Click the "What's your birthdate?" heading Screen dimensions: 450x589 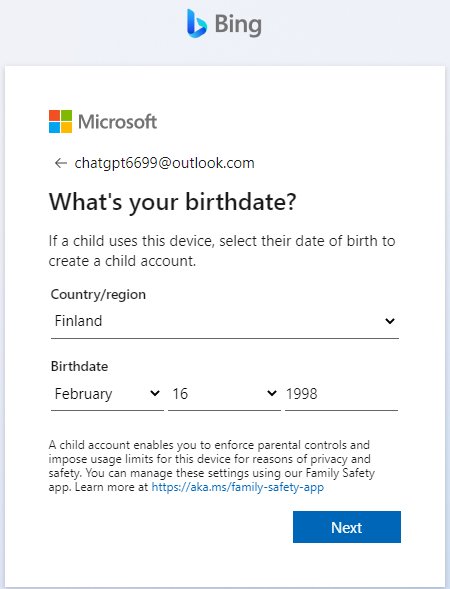(172, 202)
